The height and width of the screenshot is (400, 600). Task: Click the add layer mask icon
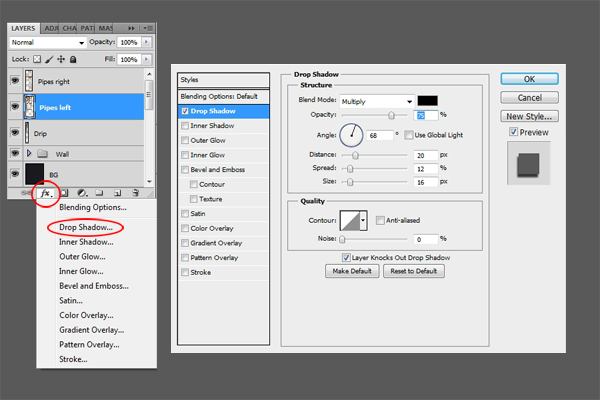pyautogui.click(x=65, y=191)
